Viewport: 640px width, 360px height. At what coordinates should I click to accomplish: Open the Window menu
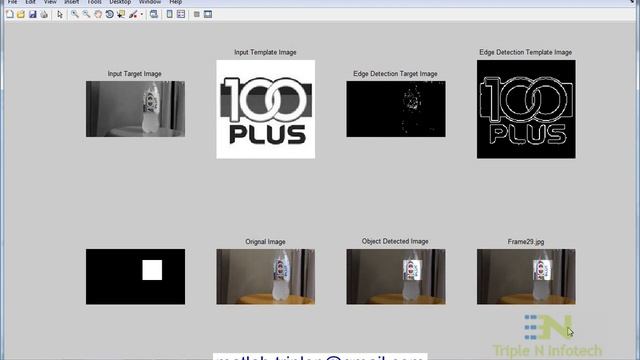click(x=150, y=2)
